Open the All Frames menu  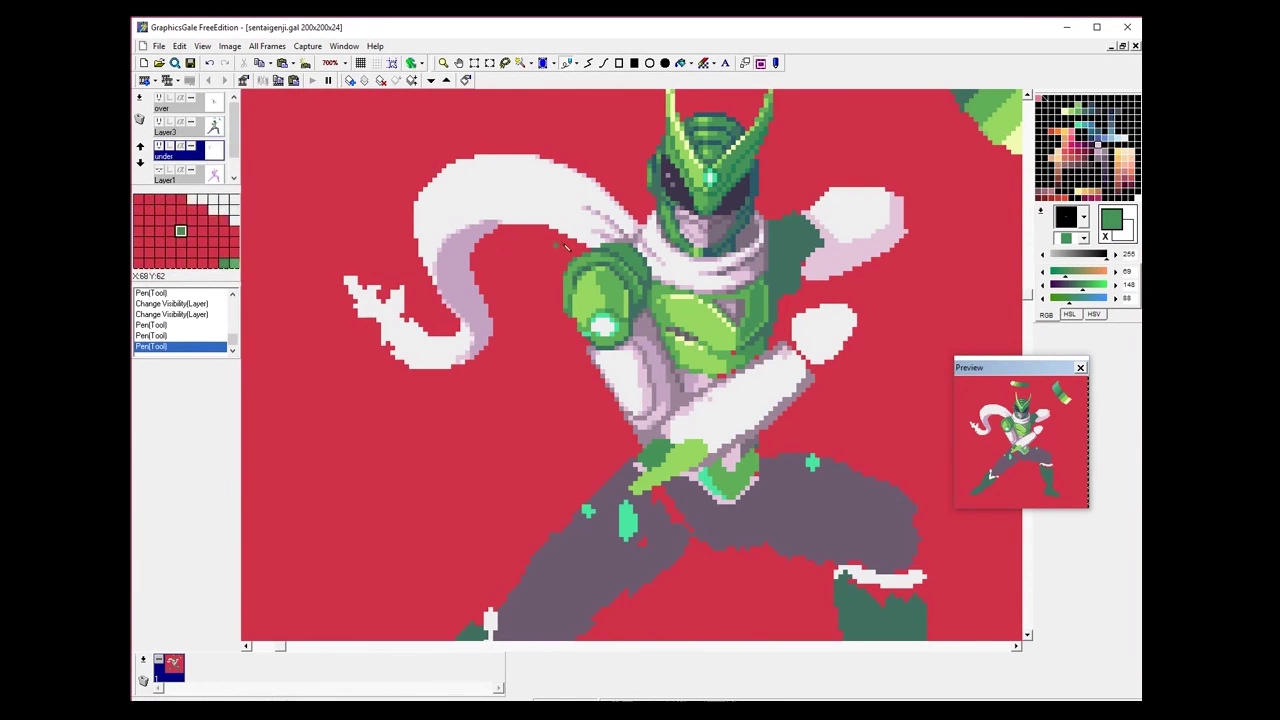click(x=267, y=46)
